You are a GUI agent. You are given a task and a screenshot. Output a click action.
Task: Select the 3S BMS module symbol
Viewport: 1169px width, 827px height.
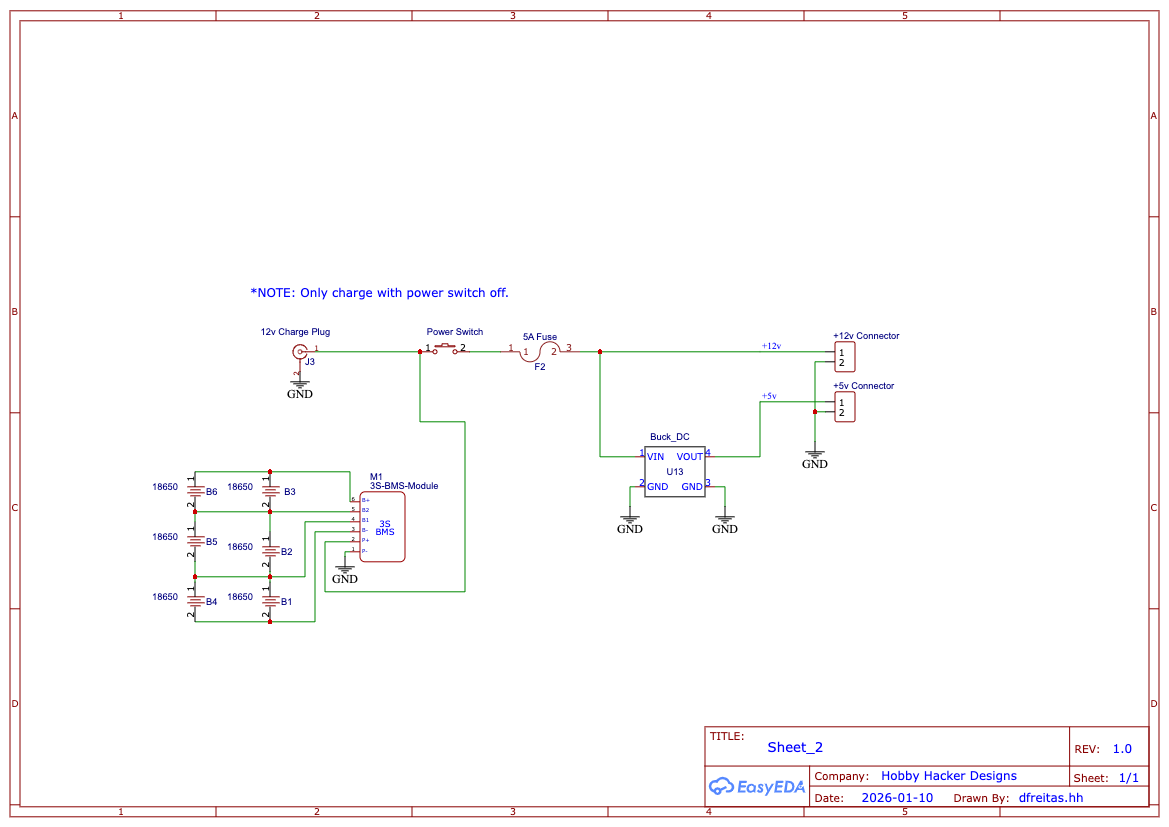click(x=382, y=526)
